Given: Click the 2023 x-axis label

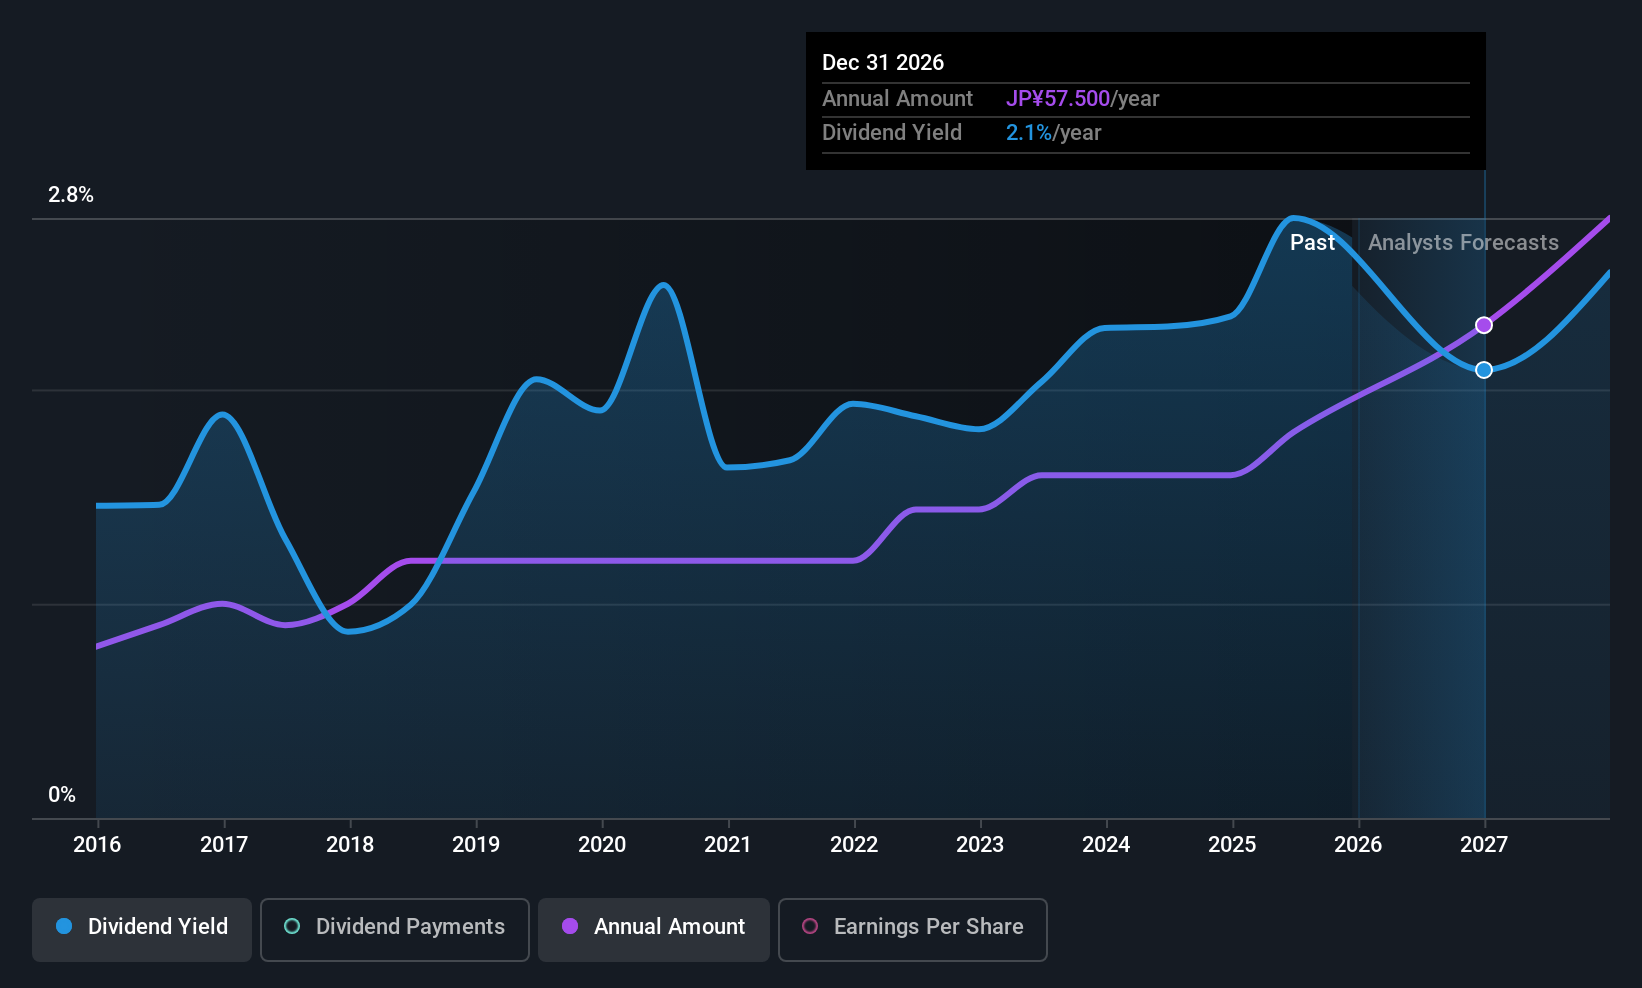Looking at the screenshot, I should click(980, 845).
